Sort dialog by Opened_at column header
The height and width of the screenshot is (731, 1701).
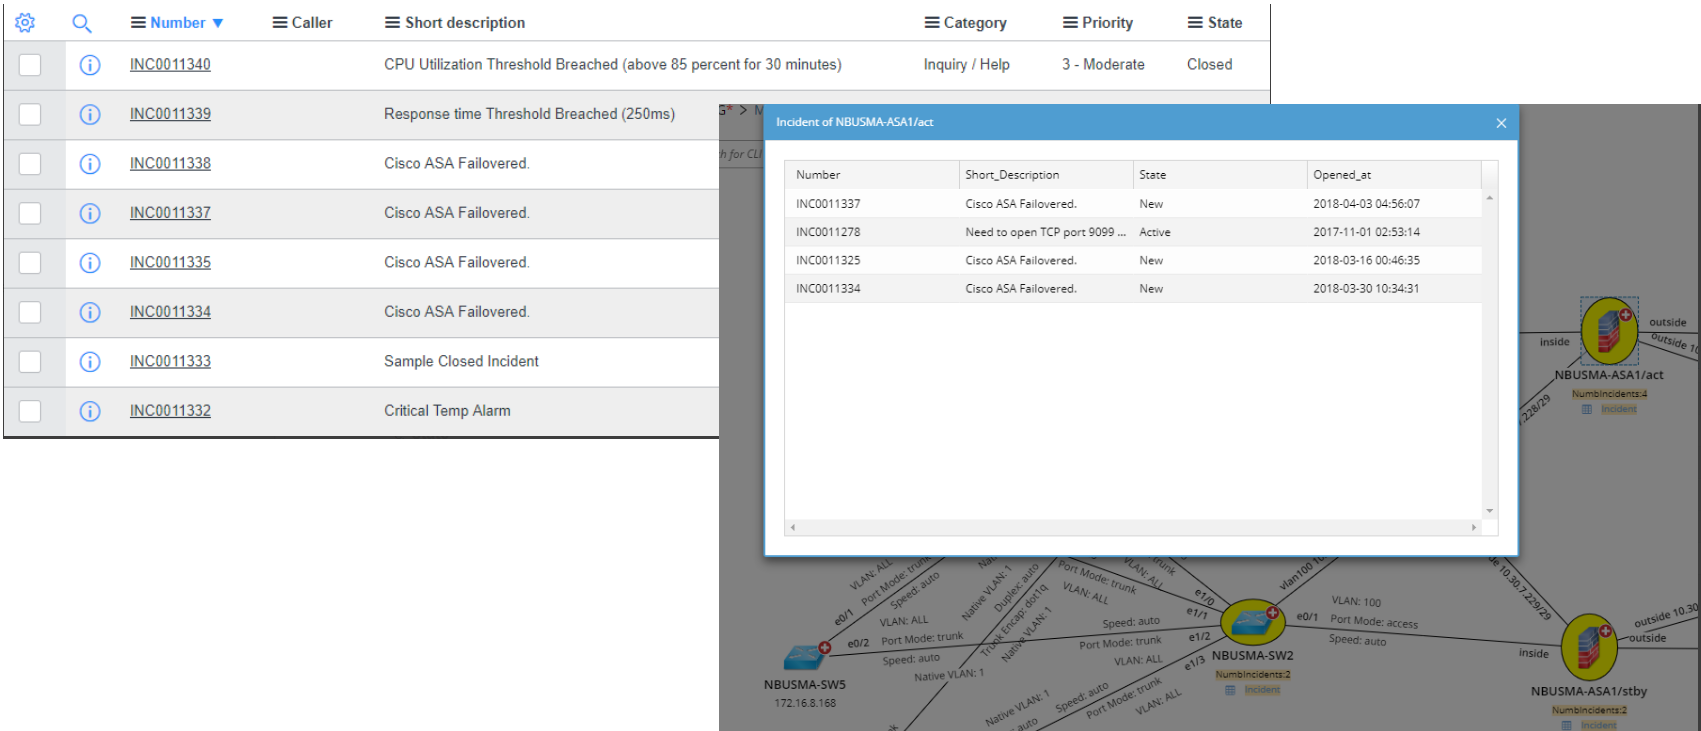(1394, 175)
